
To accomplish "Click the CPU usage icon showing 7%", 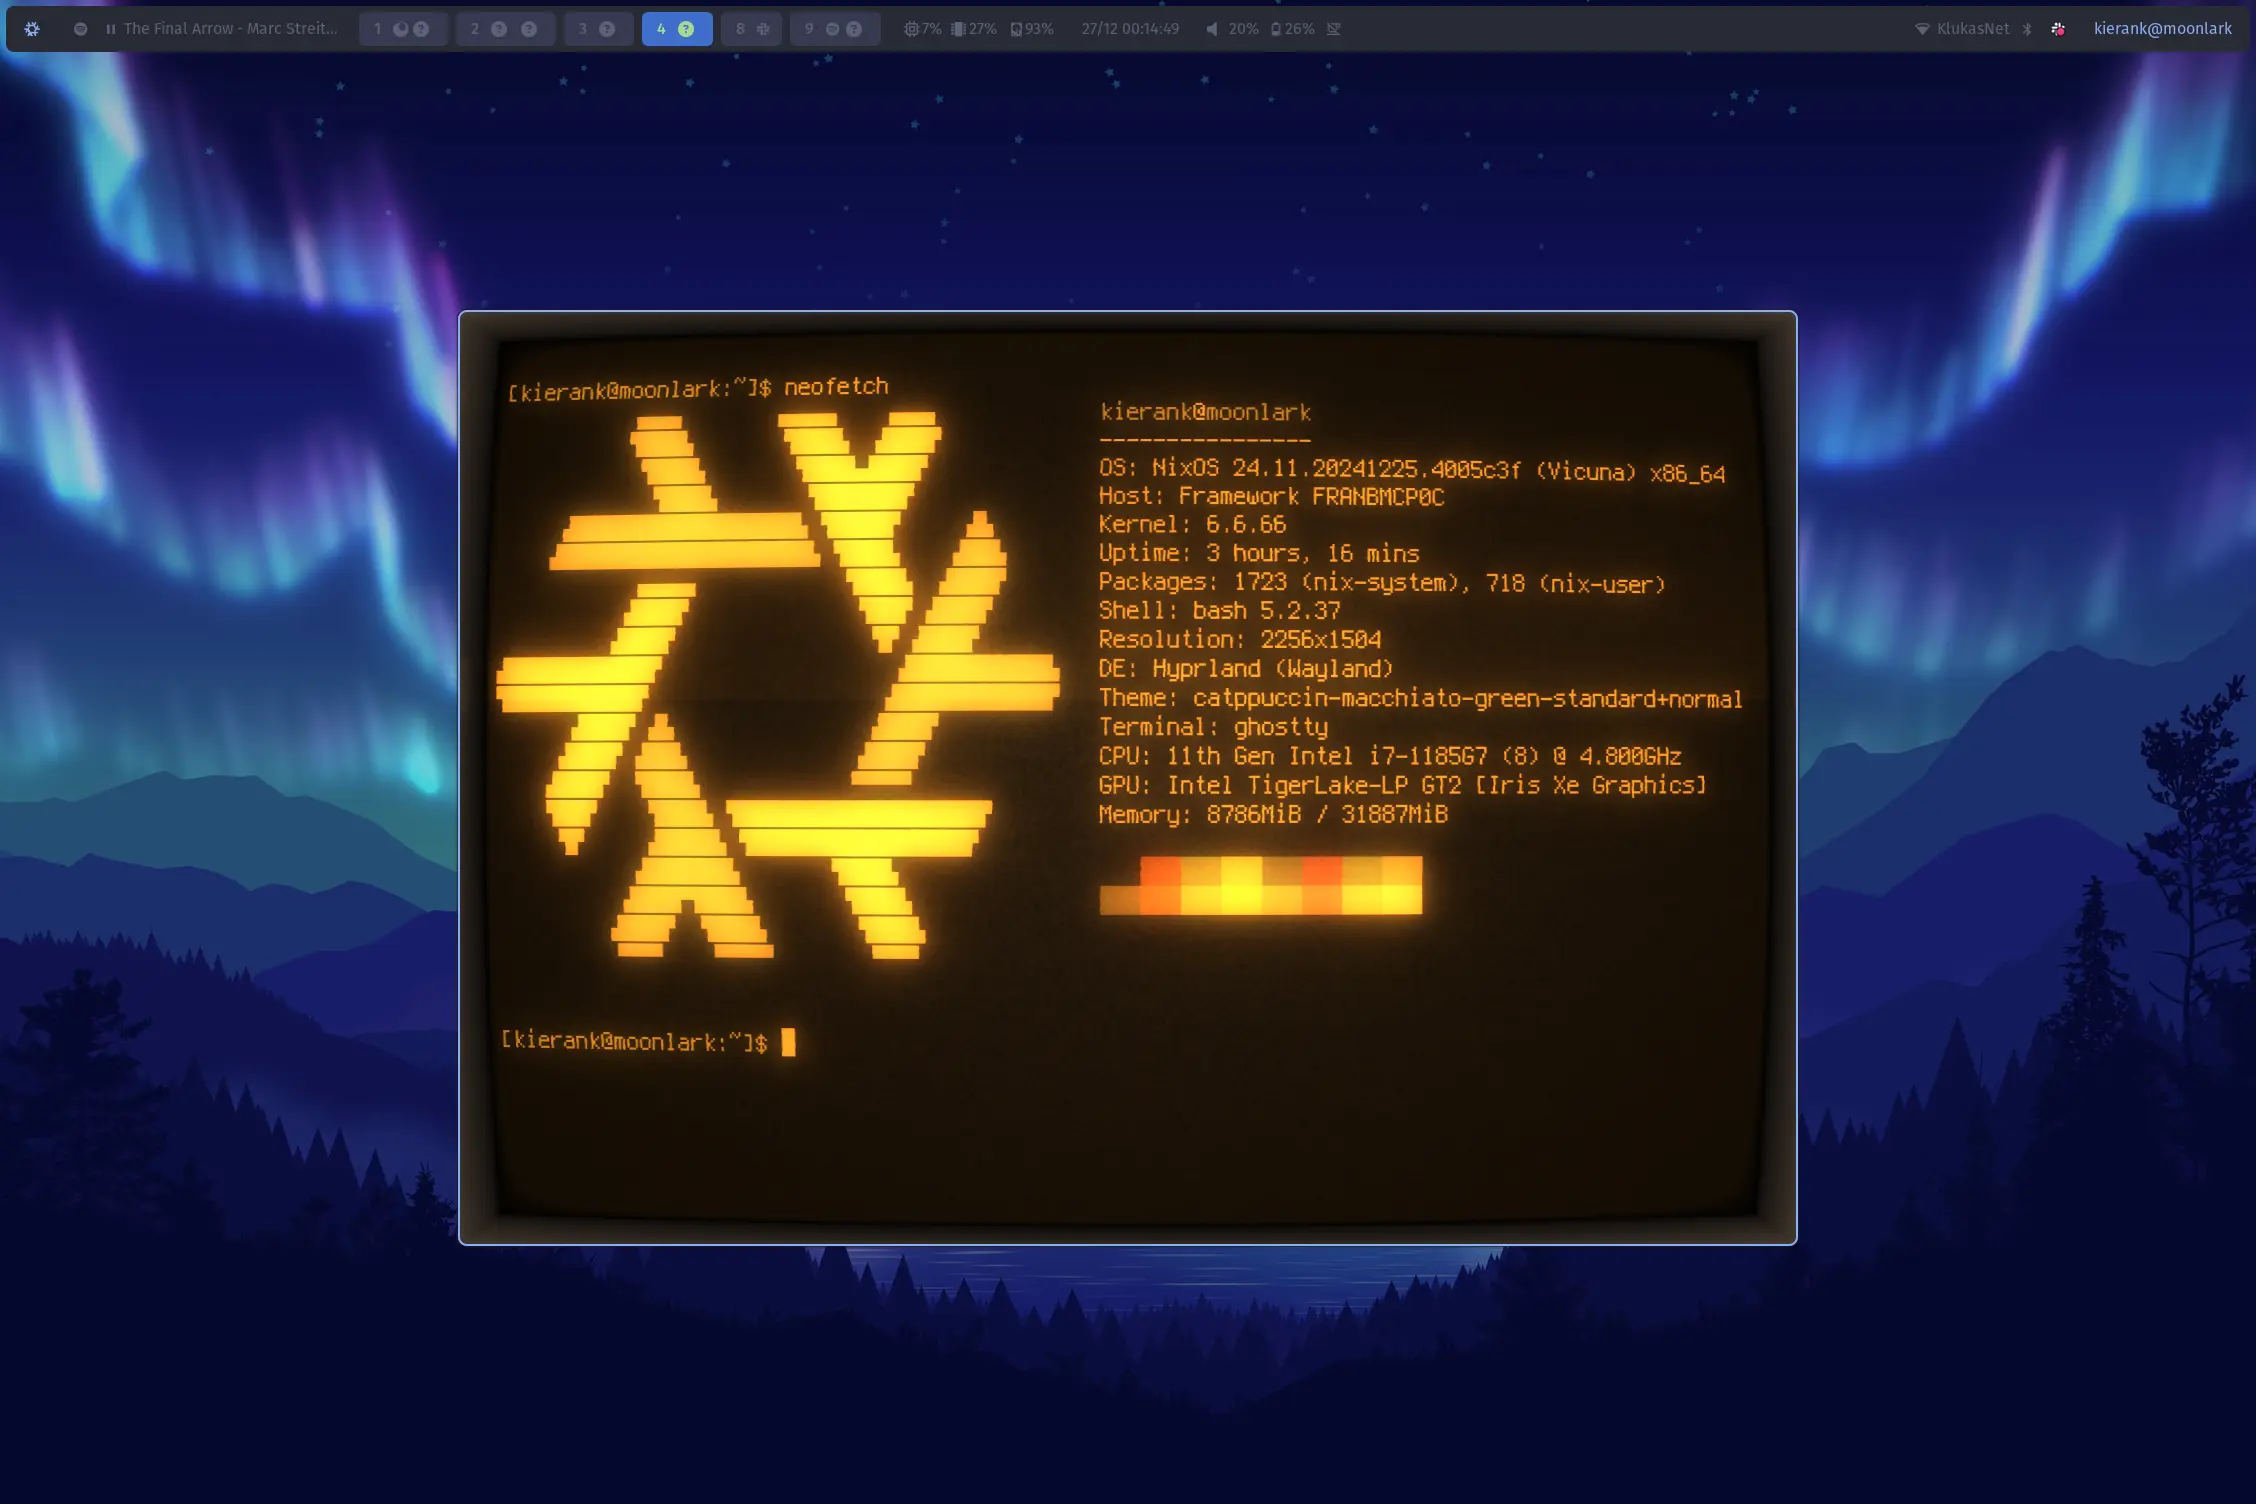I will 910,29.
